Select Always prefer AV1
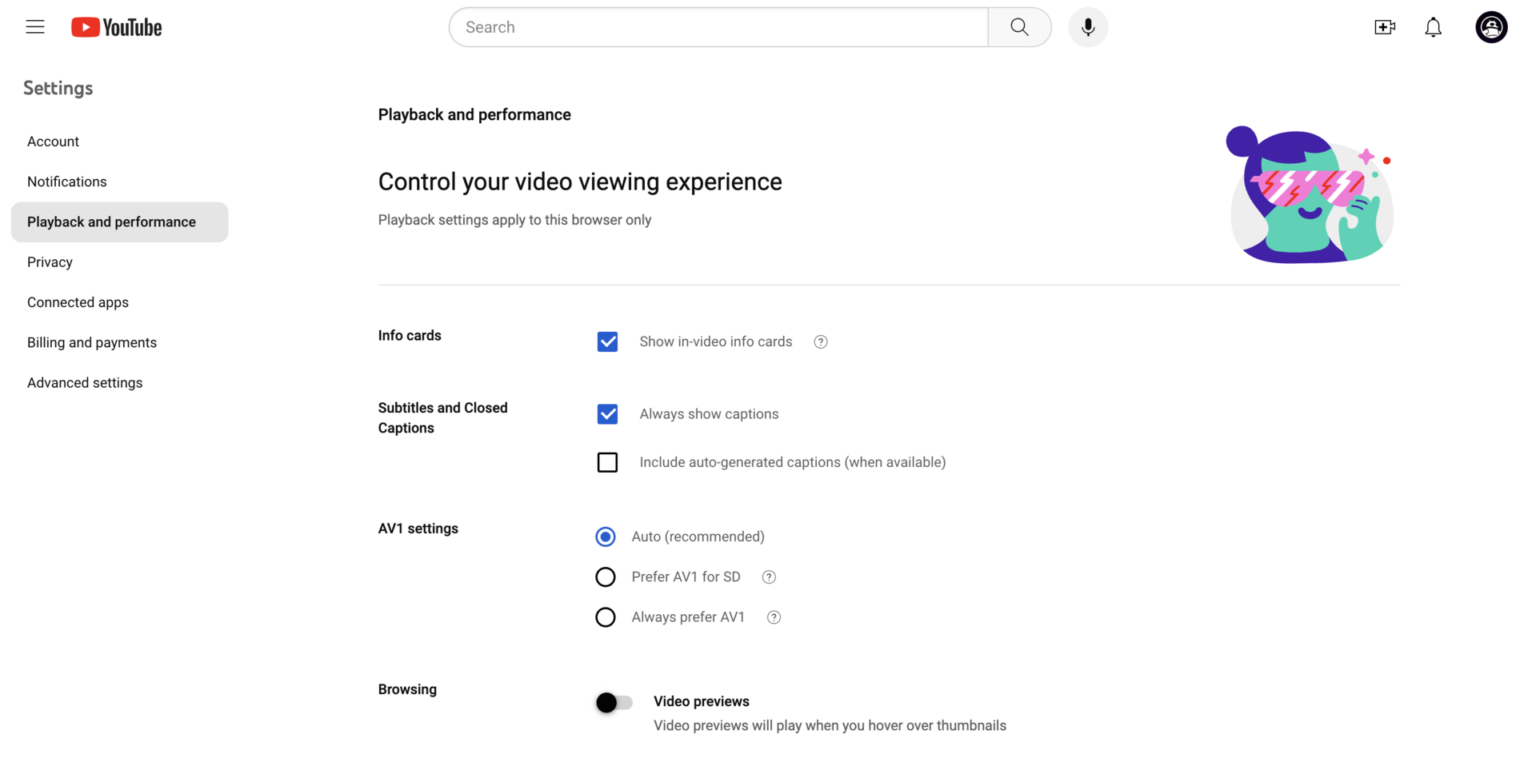Image resolution: width=1536 pixels, height=762 pixels. [x=605, y=617]
